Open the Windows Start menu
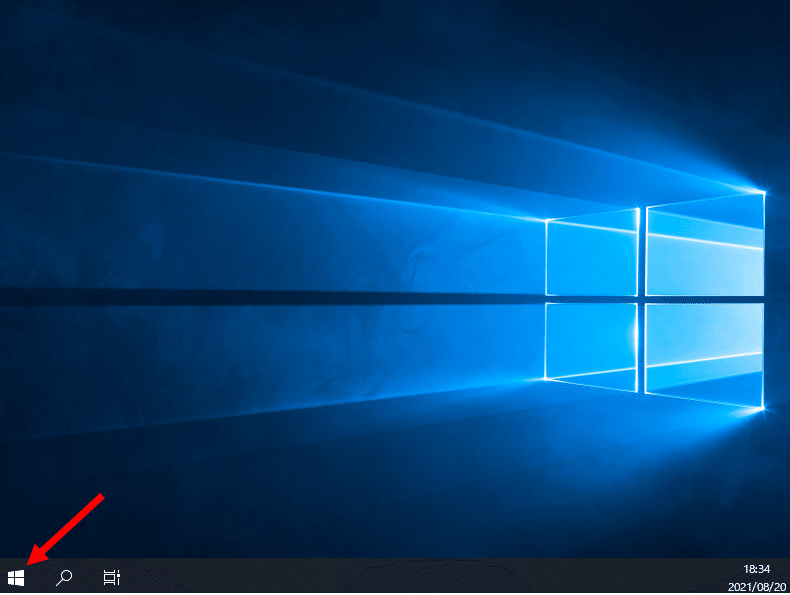Image resolution: width=790 pixels, height=595 pixels. (16, 578)
